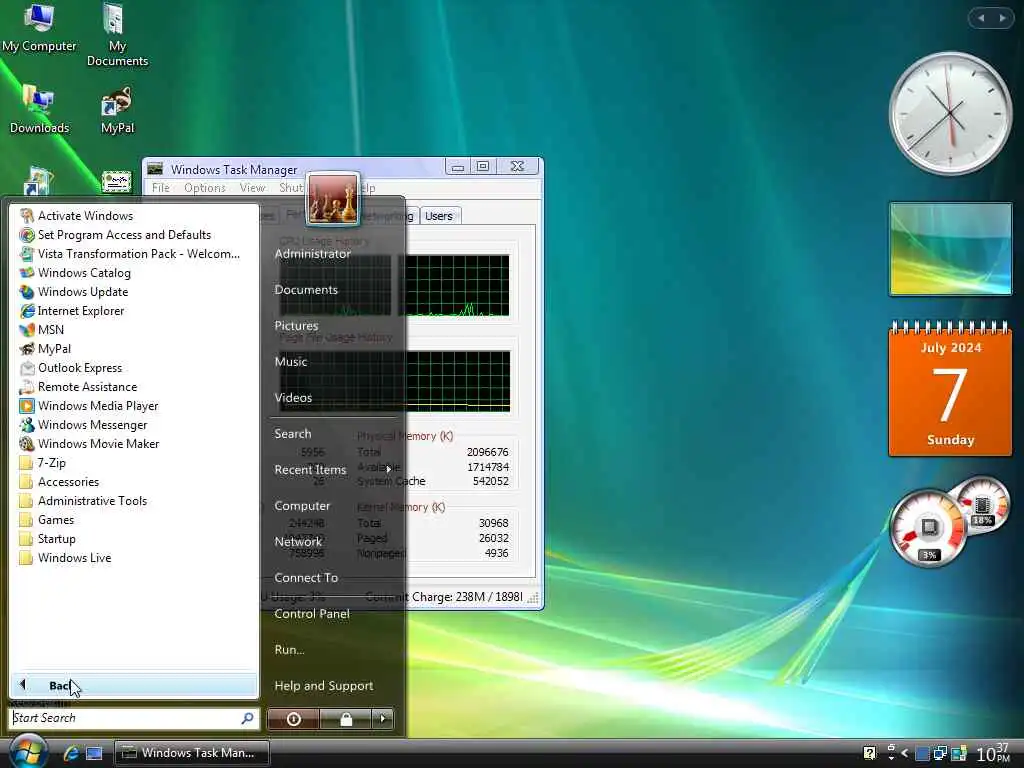Click the network tray icon
This screenshot has height=768, width=1024.
(x=940, y=753)
